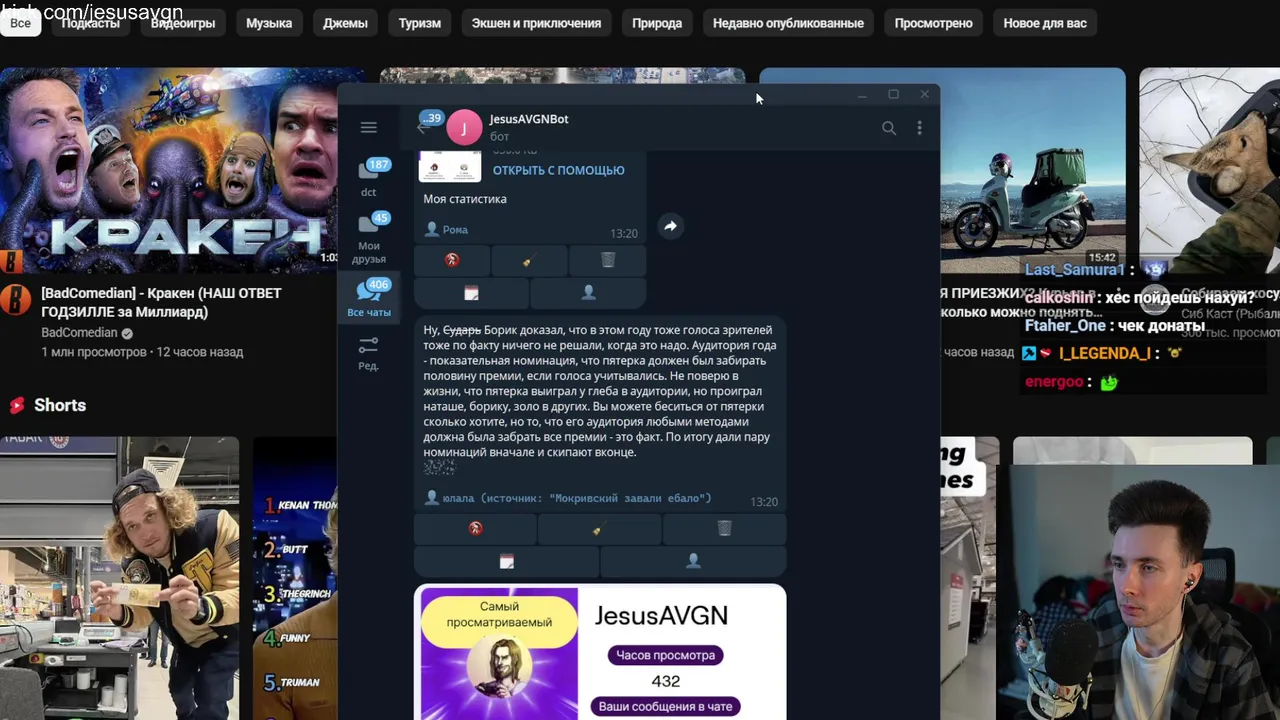Select the Видеоигры chip on YouTube

coord(183,23)
